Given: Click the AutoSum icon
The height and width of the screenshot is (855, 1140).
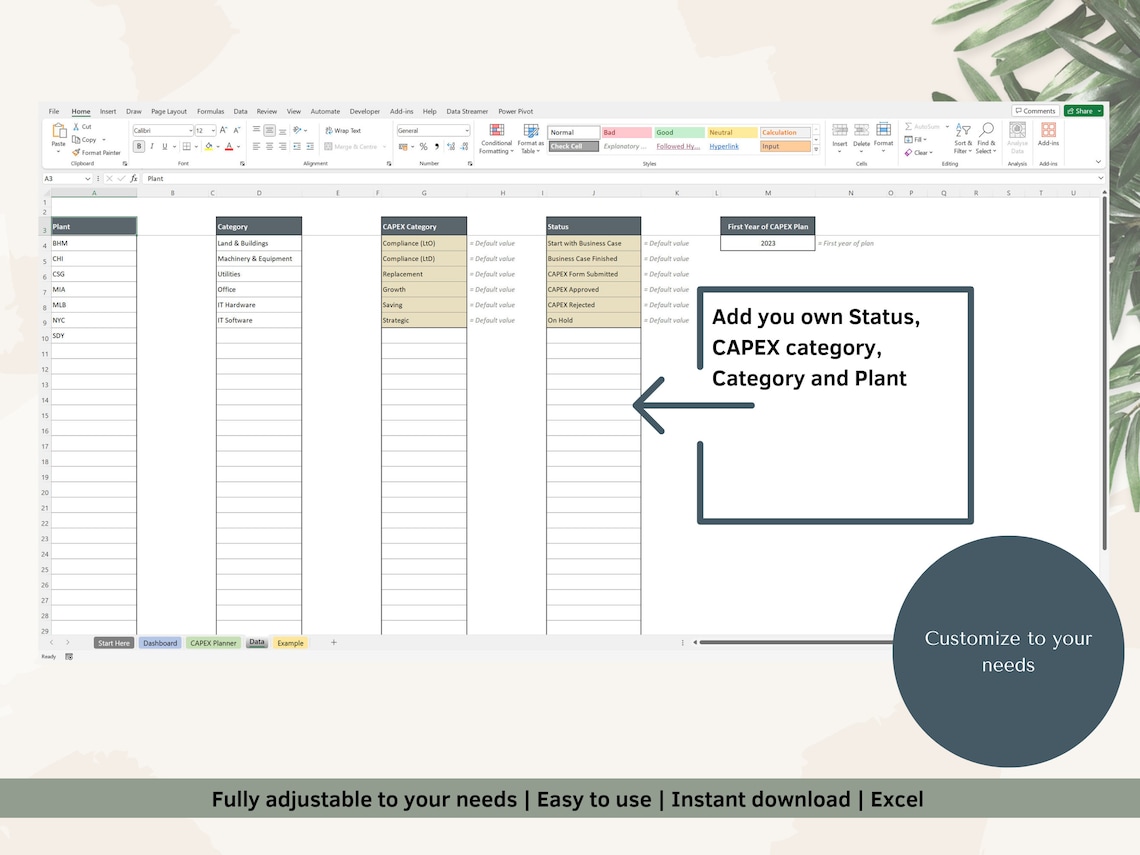Looking at the screenshot, I should 921,126.
